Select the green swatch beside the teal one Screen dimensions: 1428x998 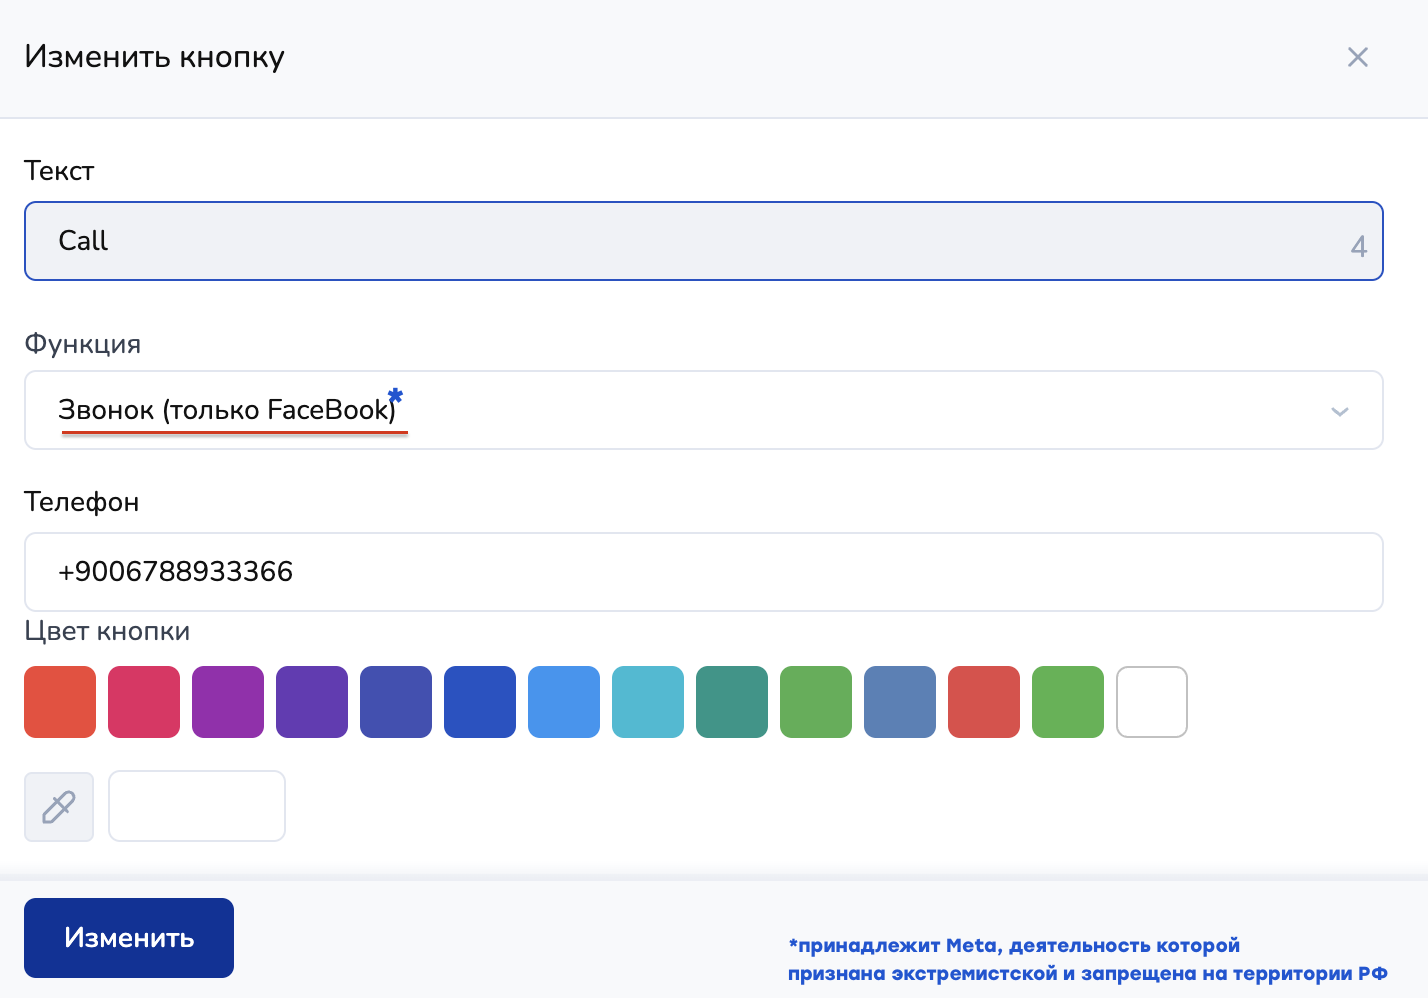[816, 702]
